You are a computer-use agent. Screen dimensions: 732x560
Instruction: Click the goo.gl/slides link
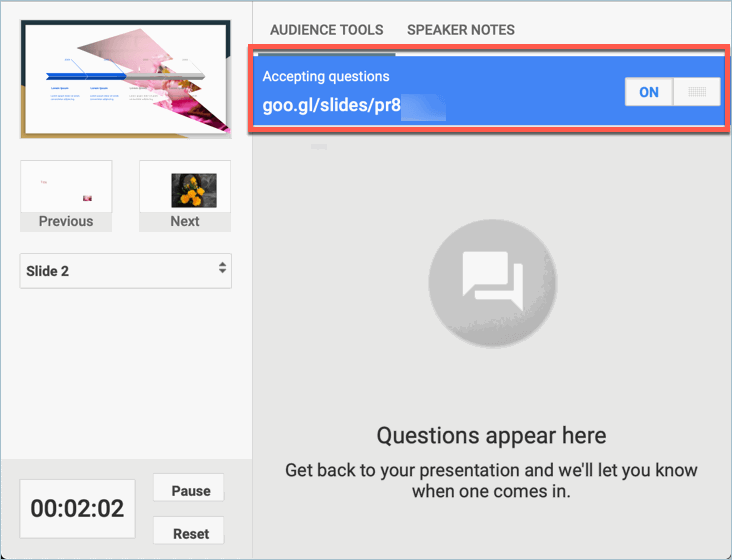pos(331,105)
